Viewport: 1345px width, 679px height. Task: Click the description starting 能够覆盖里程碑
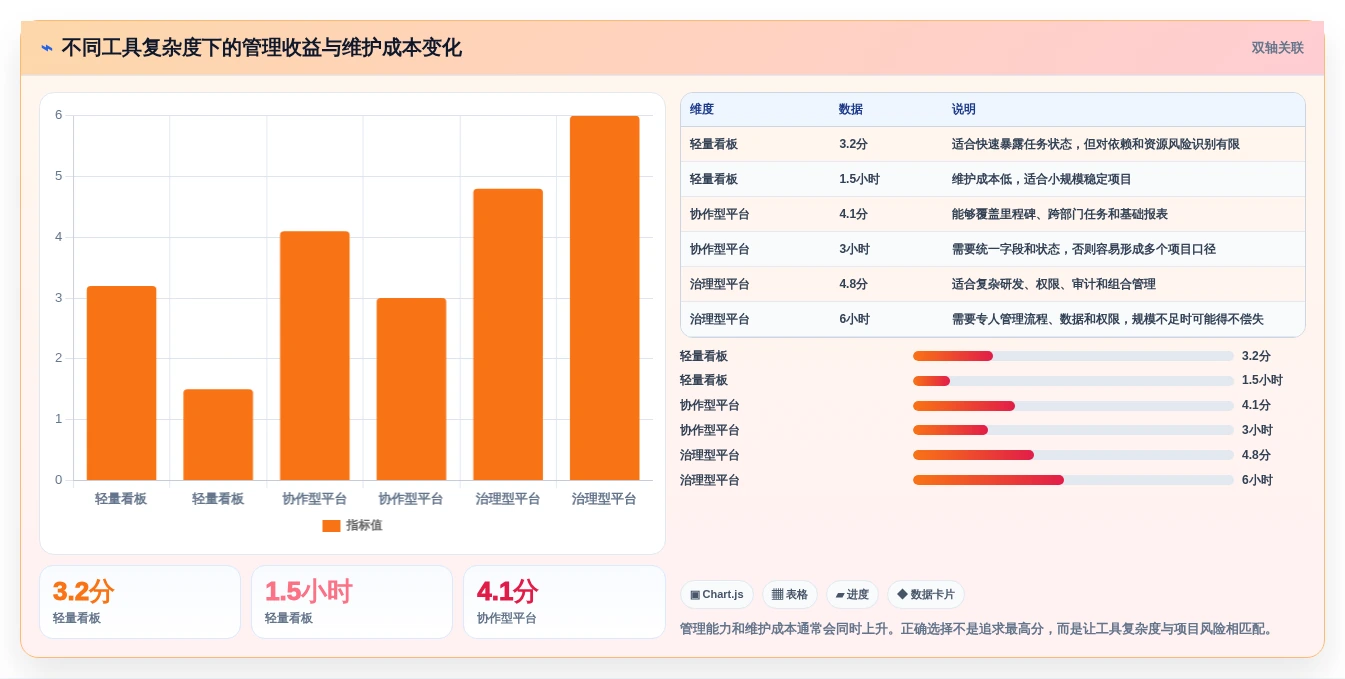click(1059, 214)
